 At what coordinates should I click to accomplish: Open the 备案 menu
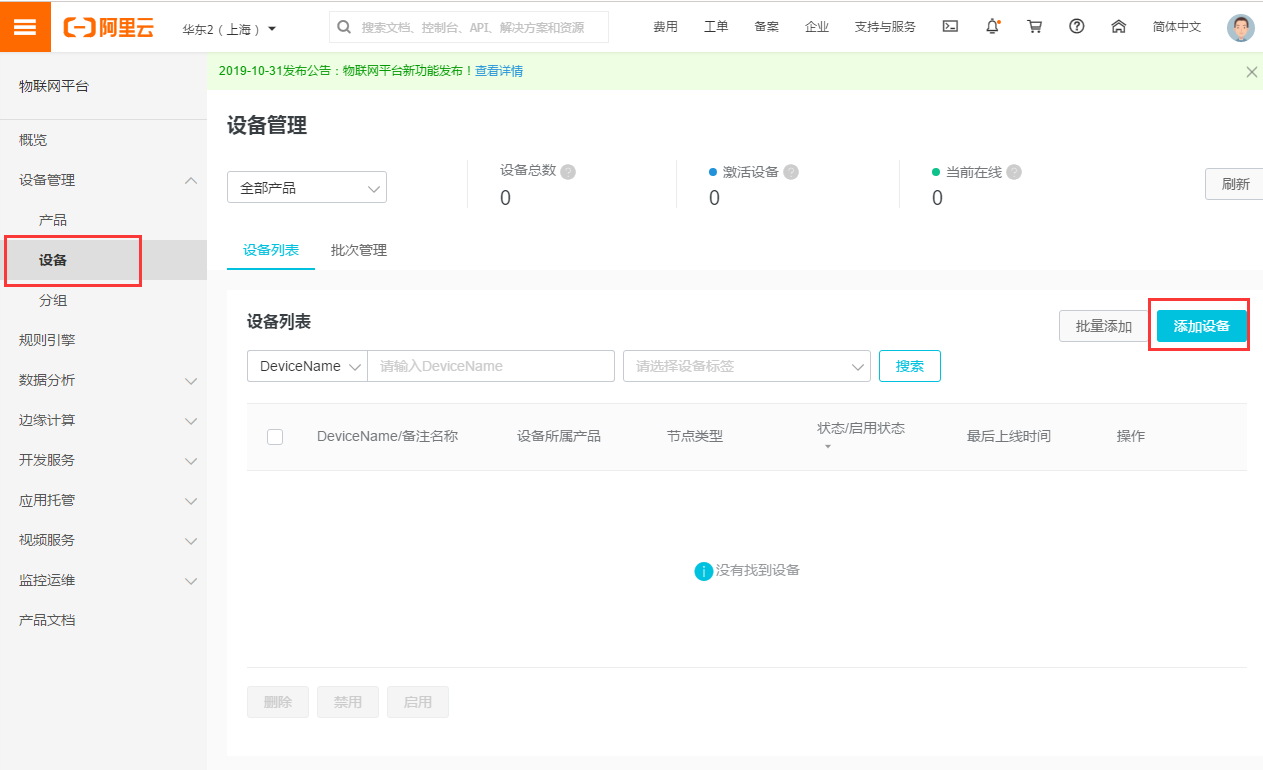[x=767, y=27]
